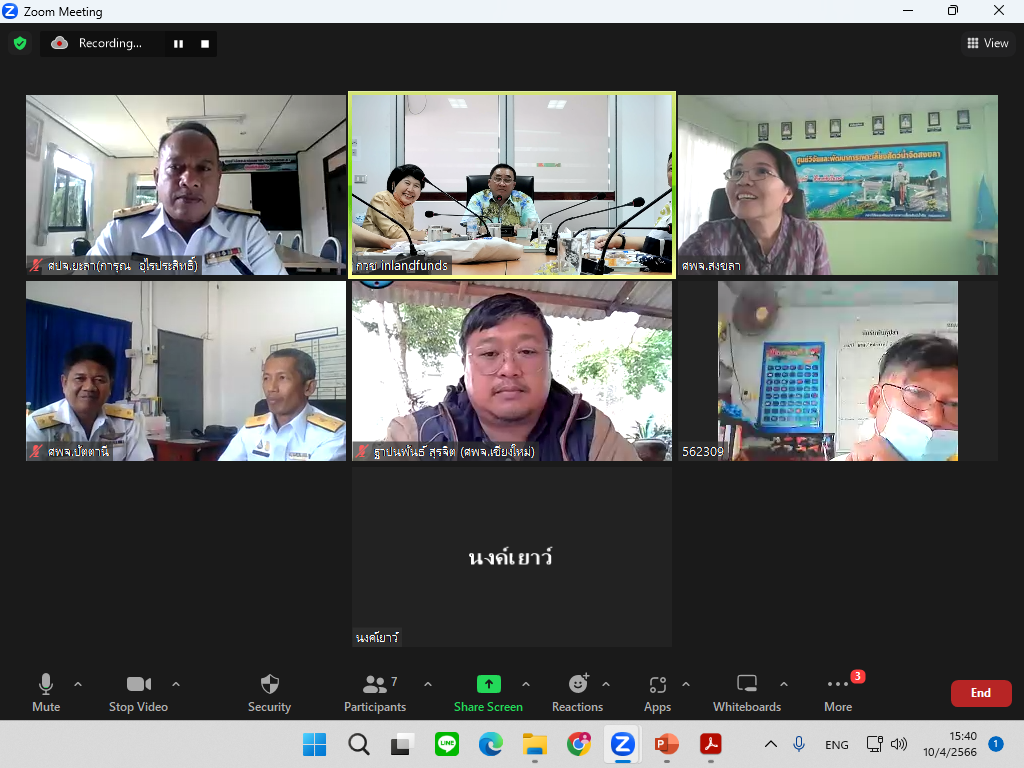Open the More options menu
The image size is (1024, 768).
pos(838,693)
